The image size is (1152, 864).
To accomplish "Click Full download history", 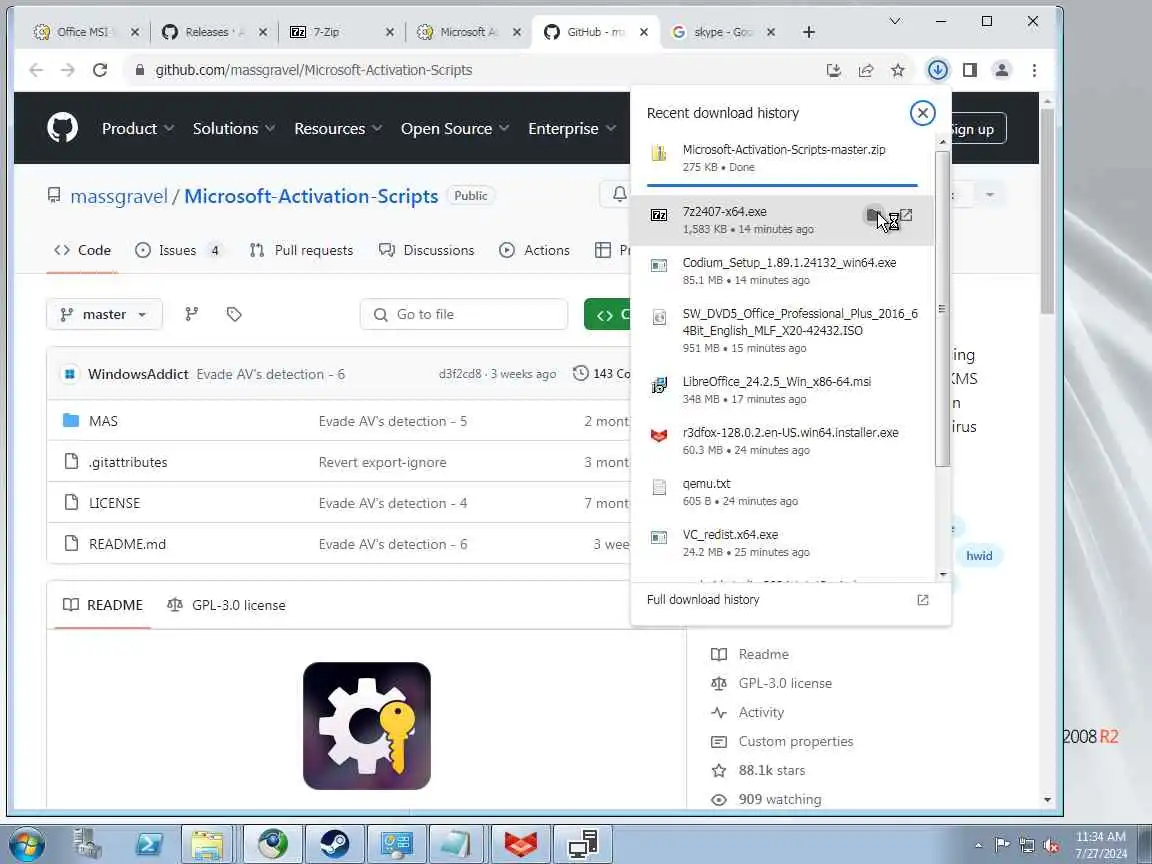I will pyautogui.click(x=703, y=600).
